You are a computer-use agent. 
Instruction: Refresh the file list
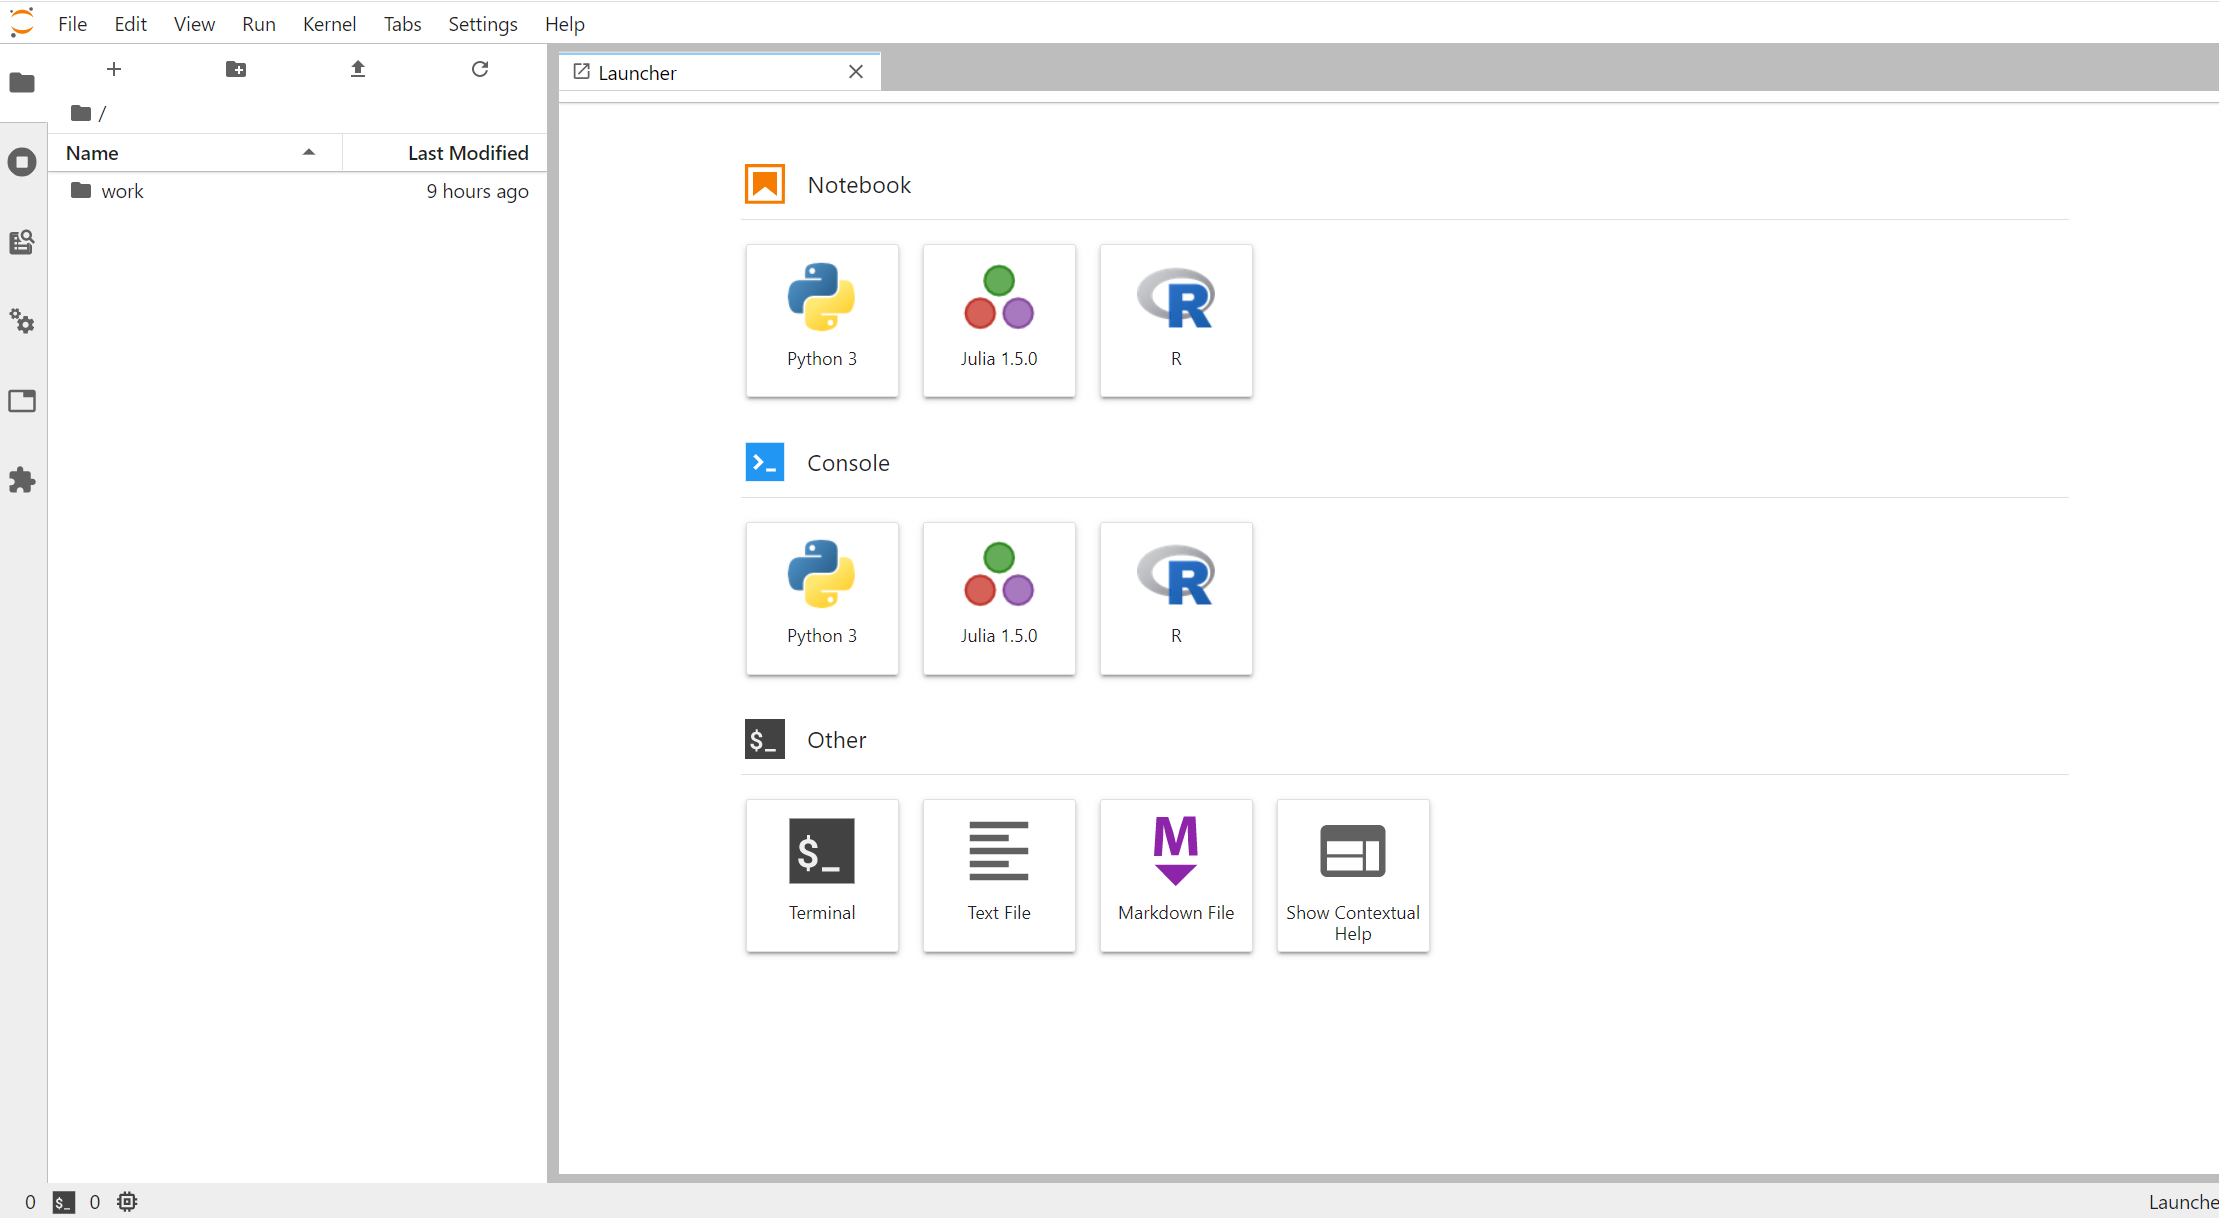(480, 69)
